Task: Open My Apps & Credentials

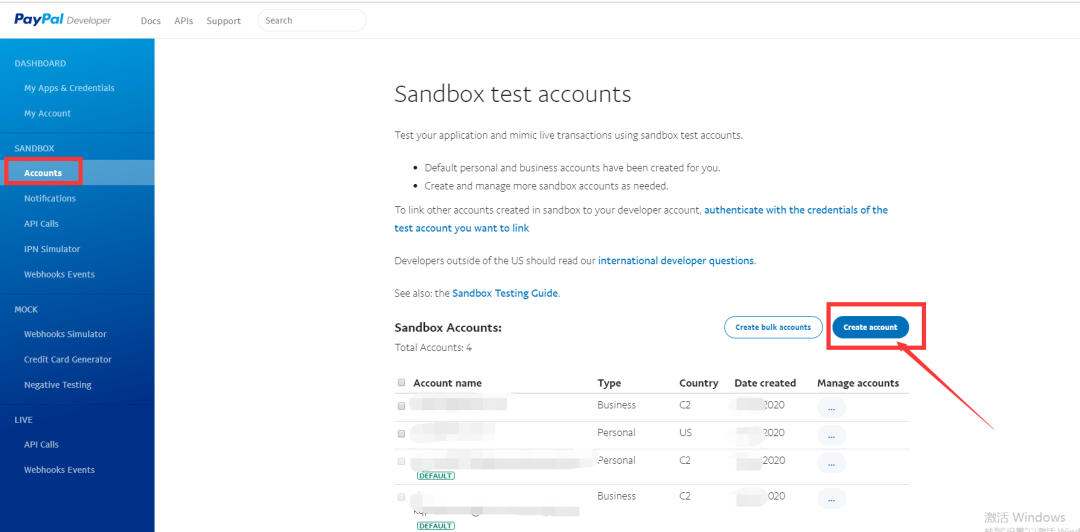Action: tap(69, 88)
